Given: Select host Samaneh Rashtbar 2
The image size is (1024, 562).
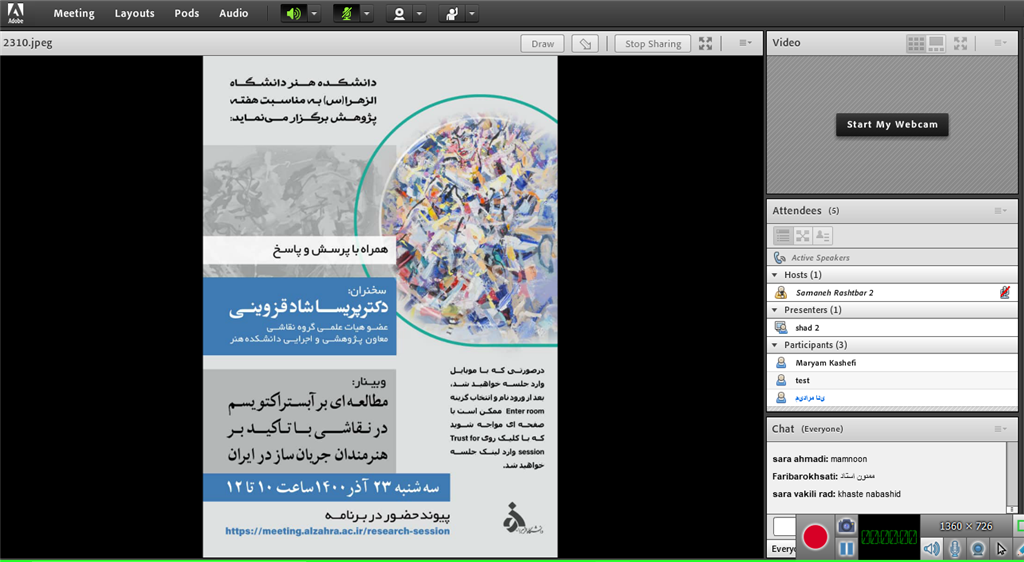Looking at the screenshot, I should tap(892, 293).
